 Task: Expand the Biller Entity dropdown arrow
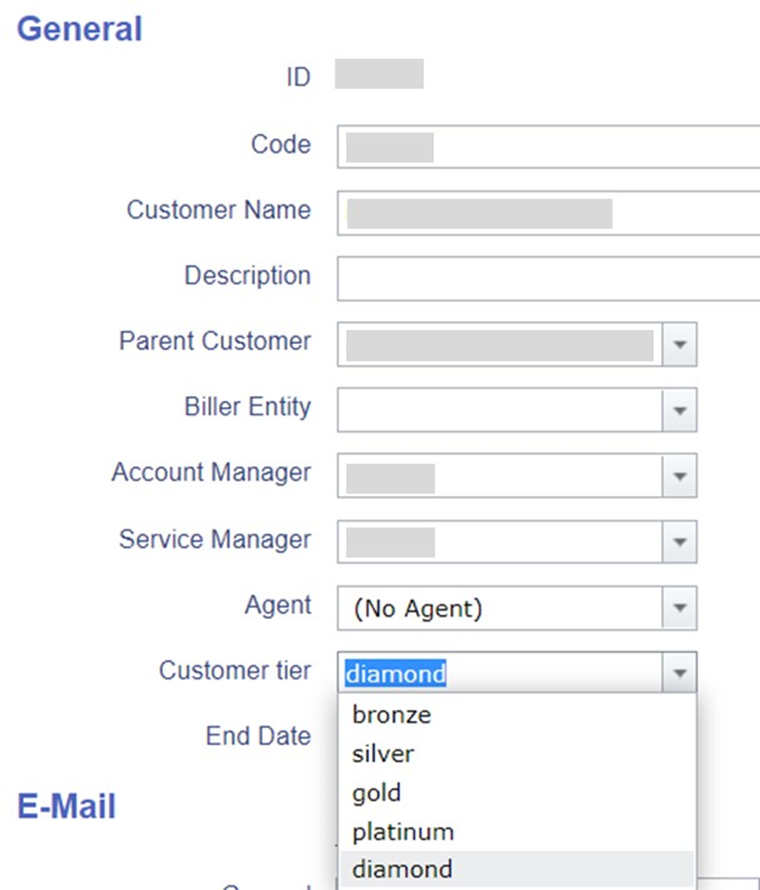pos(680,410)
